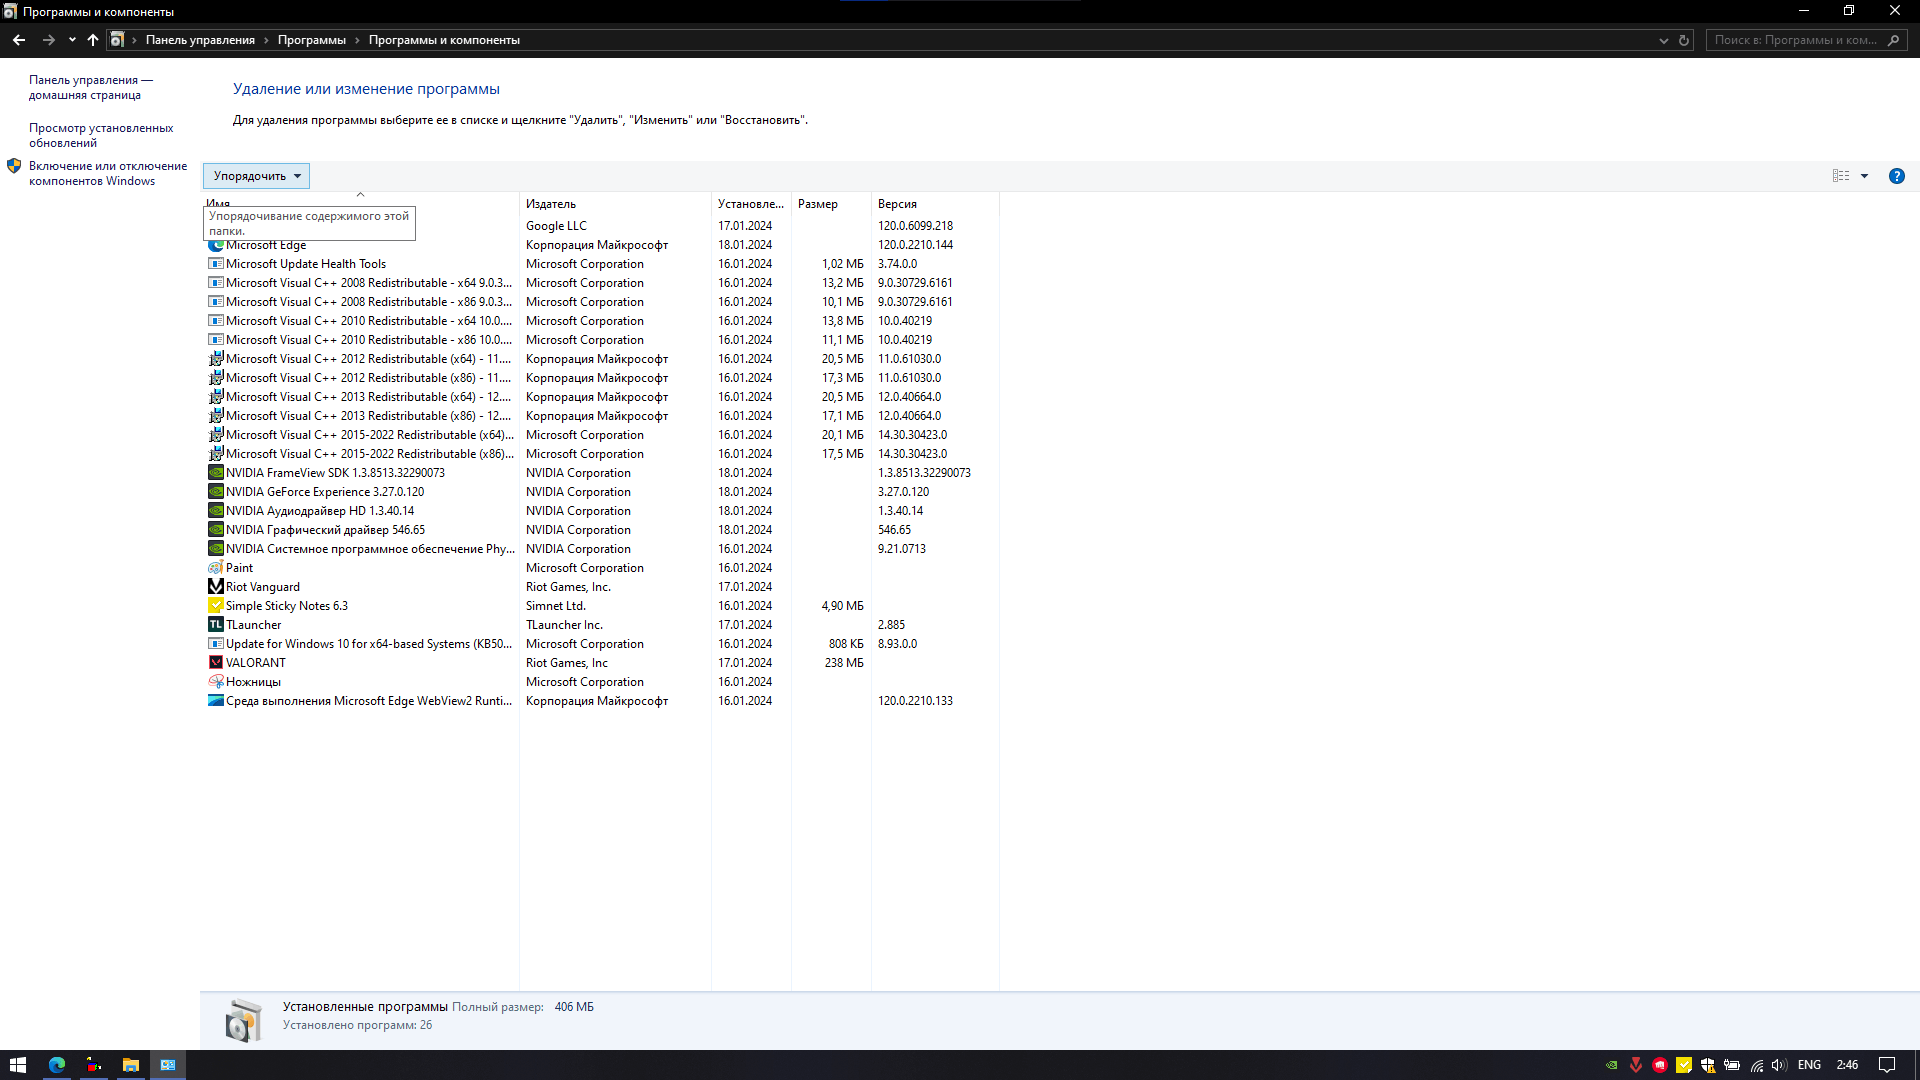Go back with the left arrow
This screenshot has height=1080, width=1920.
click(x=19, y=40)
